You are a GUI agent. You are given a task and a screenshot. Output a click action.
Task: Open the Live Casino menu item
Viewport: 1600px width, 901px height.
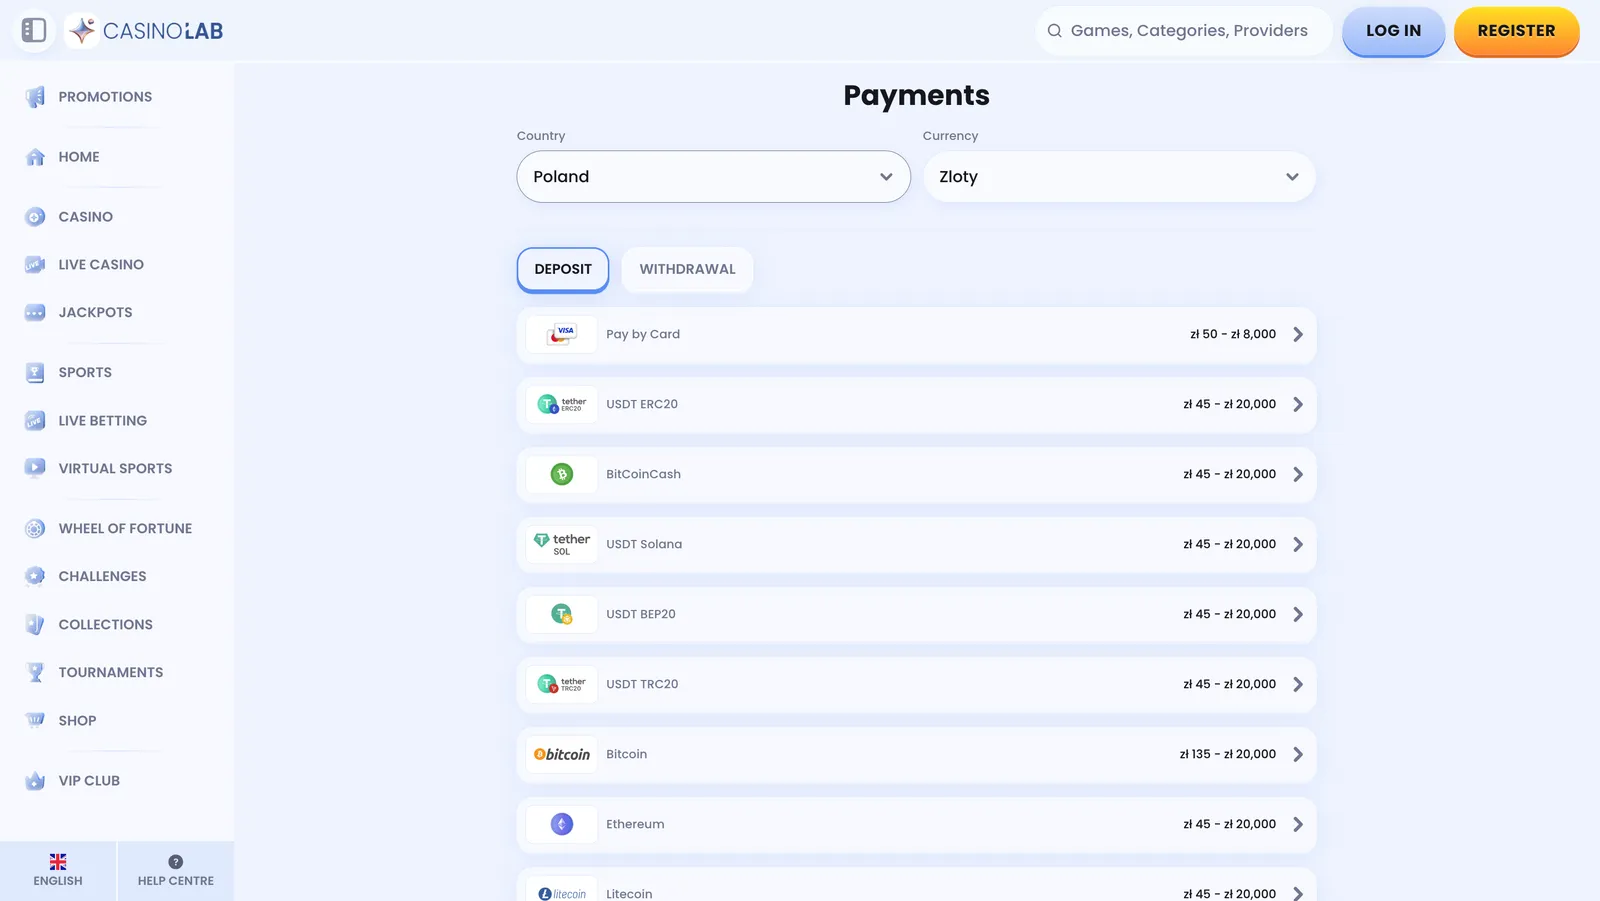pyautogui.click(x=101, y=265)
